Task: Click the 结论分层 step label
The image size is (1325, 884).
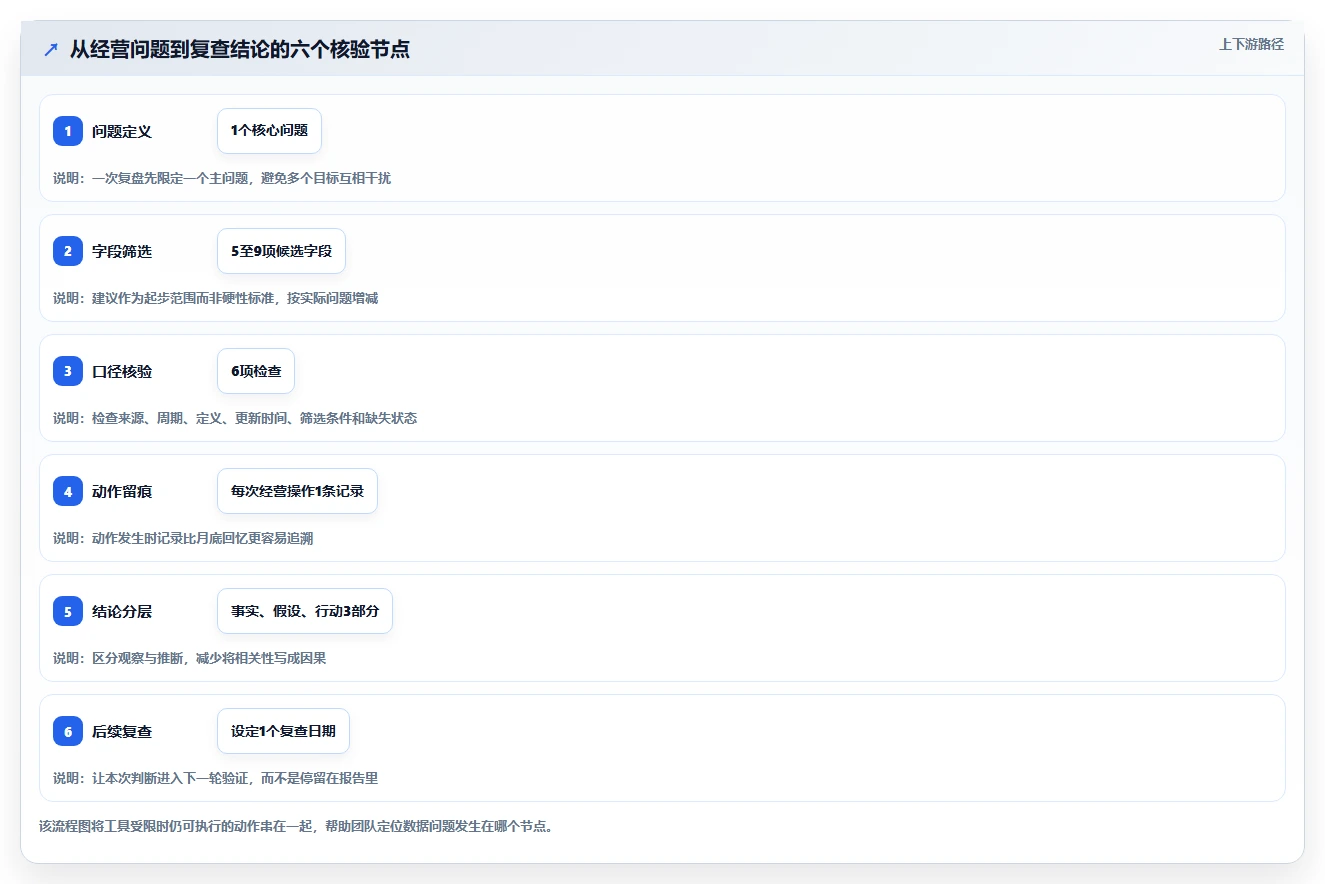Action: (x=122, y=611)
